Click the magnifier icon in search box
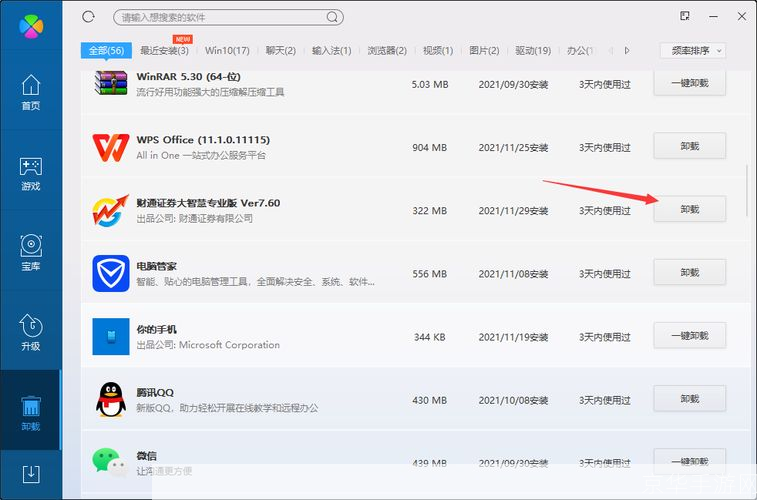 coord(333,18)
